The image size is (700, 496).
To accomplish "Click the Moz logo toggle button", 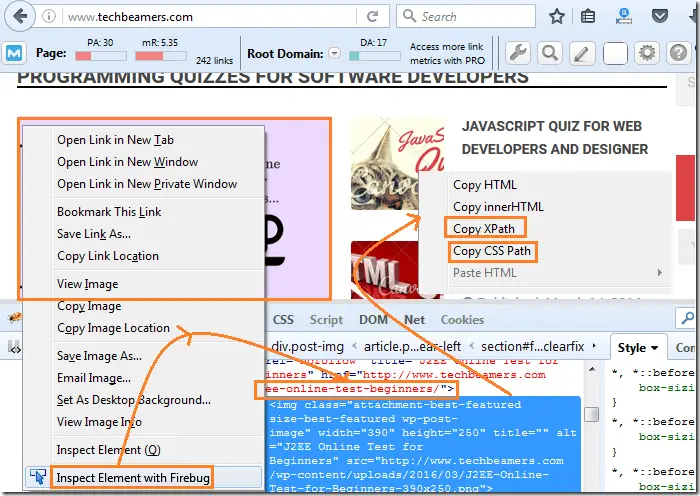I will pos(15,54).
